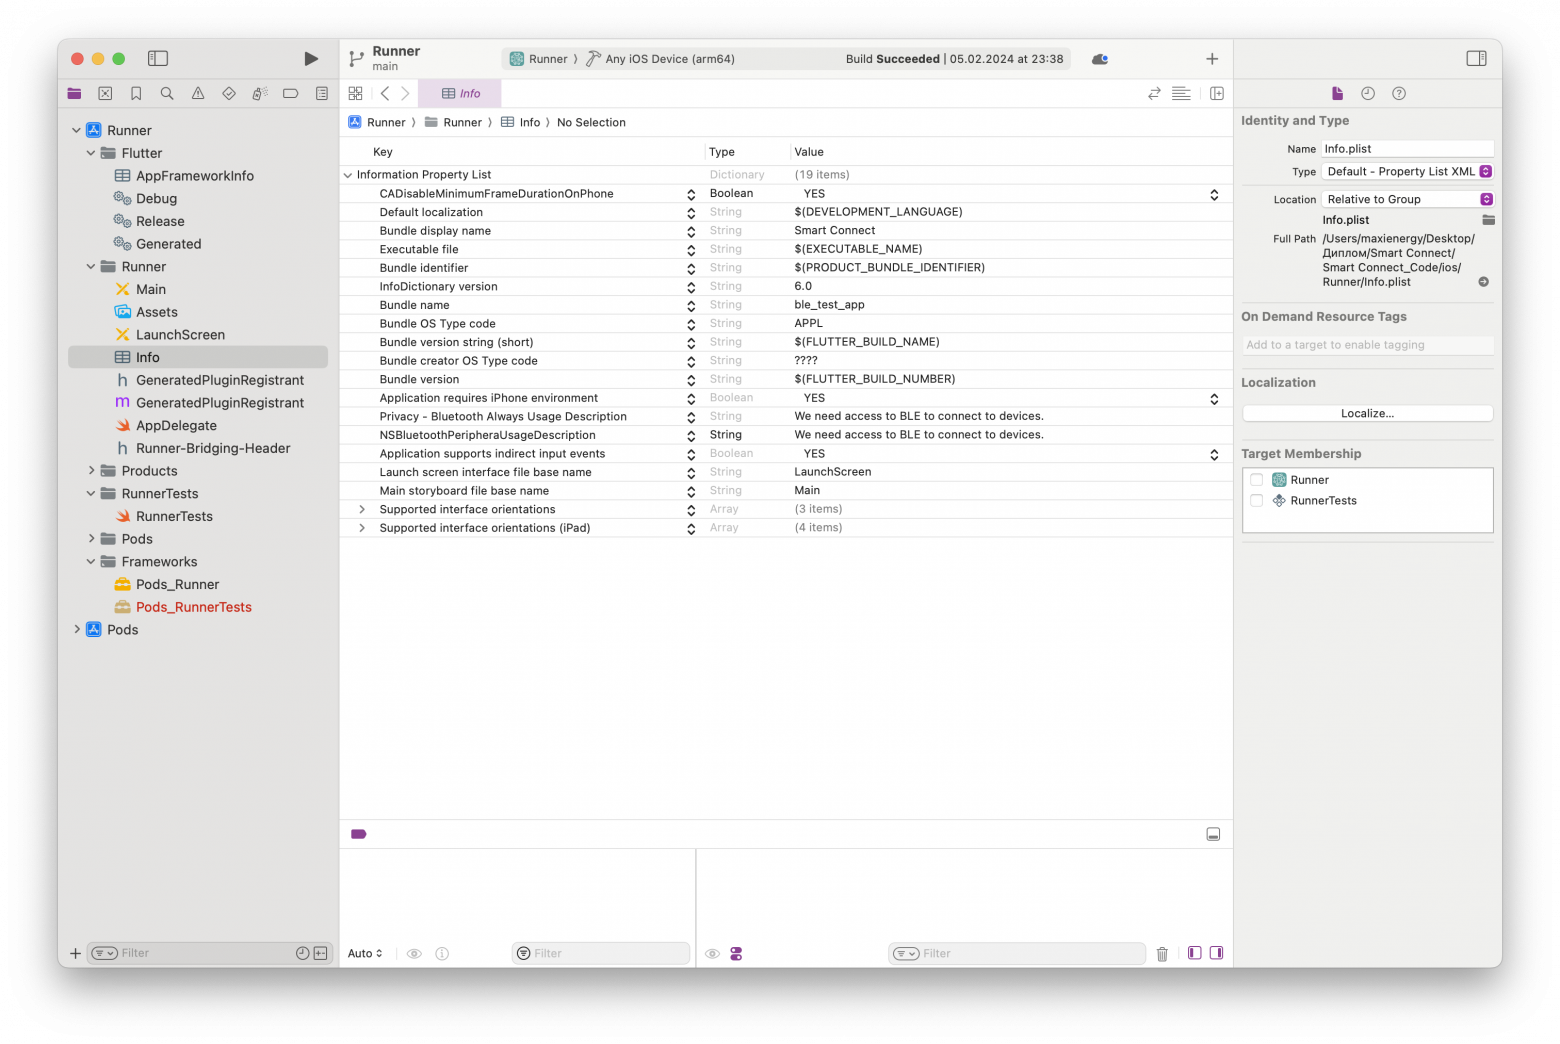Expand Supported interface orientations row
Viewport: 1560px width, 1044px height.
pos(362,509)
